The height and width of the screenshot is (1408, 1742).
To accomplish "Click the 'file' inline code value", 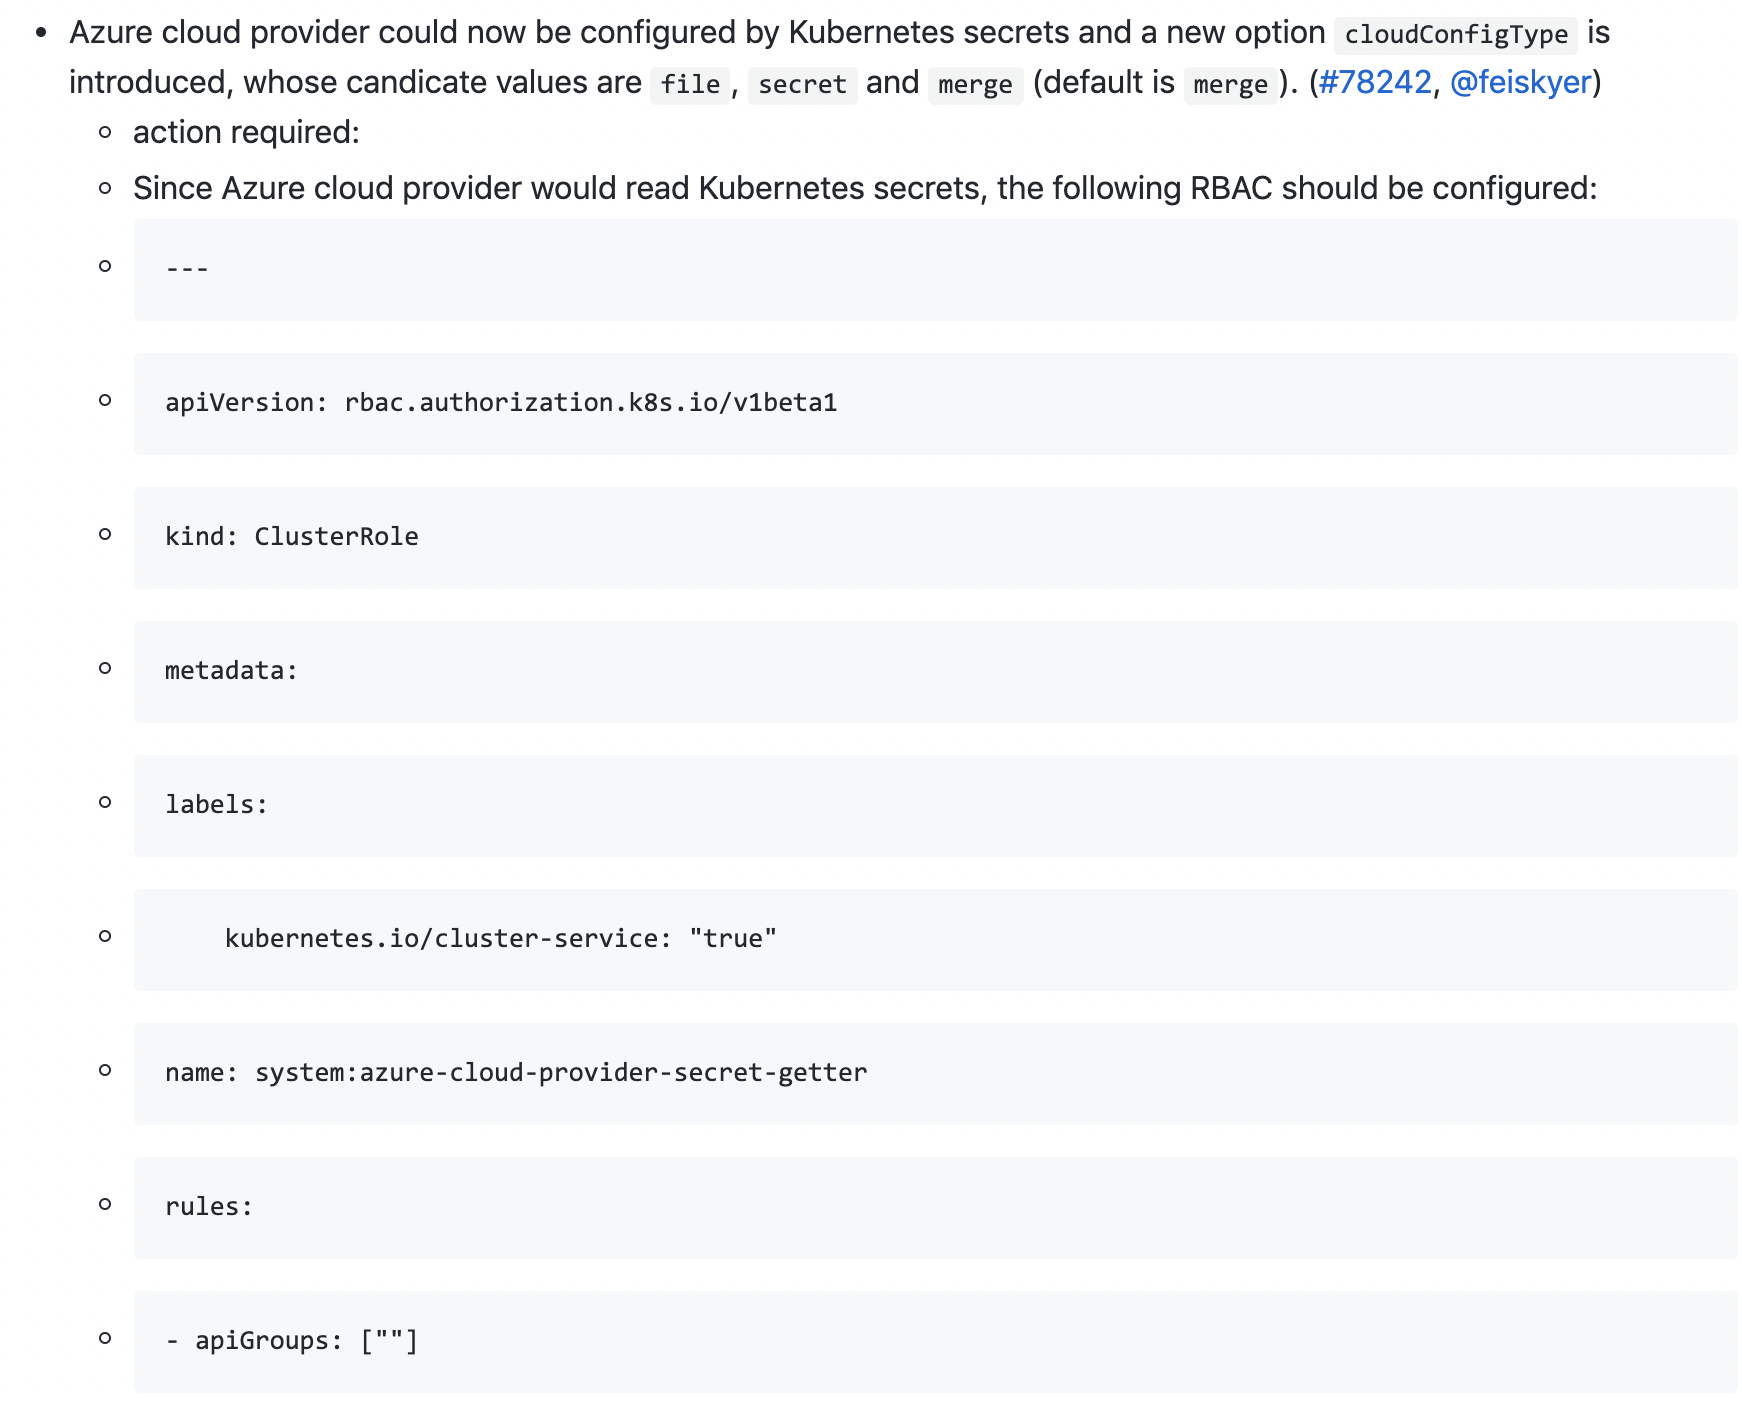I will pos(690,84).
